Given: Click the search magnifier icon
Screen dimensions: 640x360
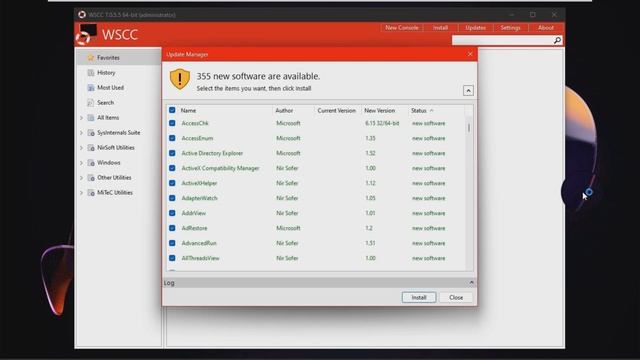Looking at the screenshot, I should pos(557,40).
